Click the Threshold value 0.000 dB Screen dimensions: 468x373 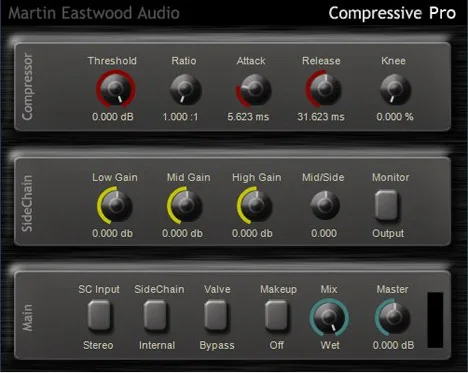(x=113, y=117)
